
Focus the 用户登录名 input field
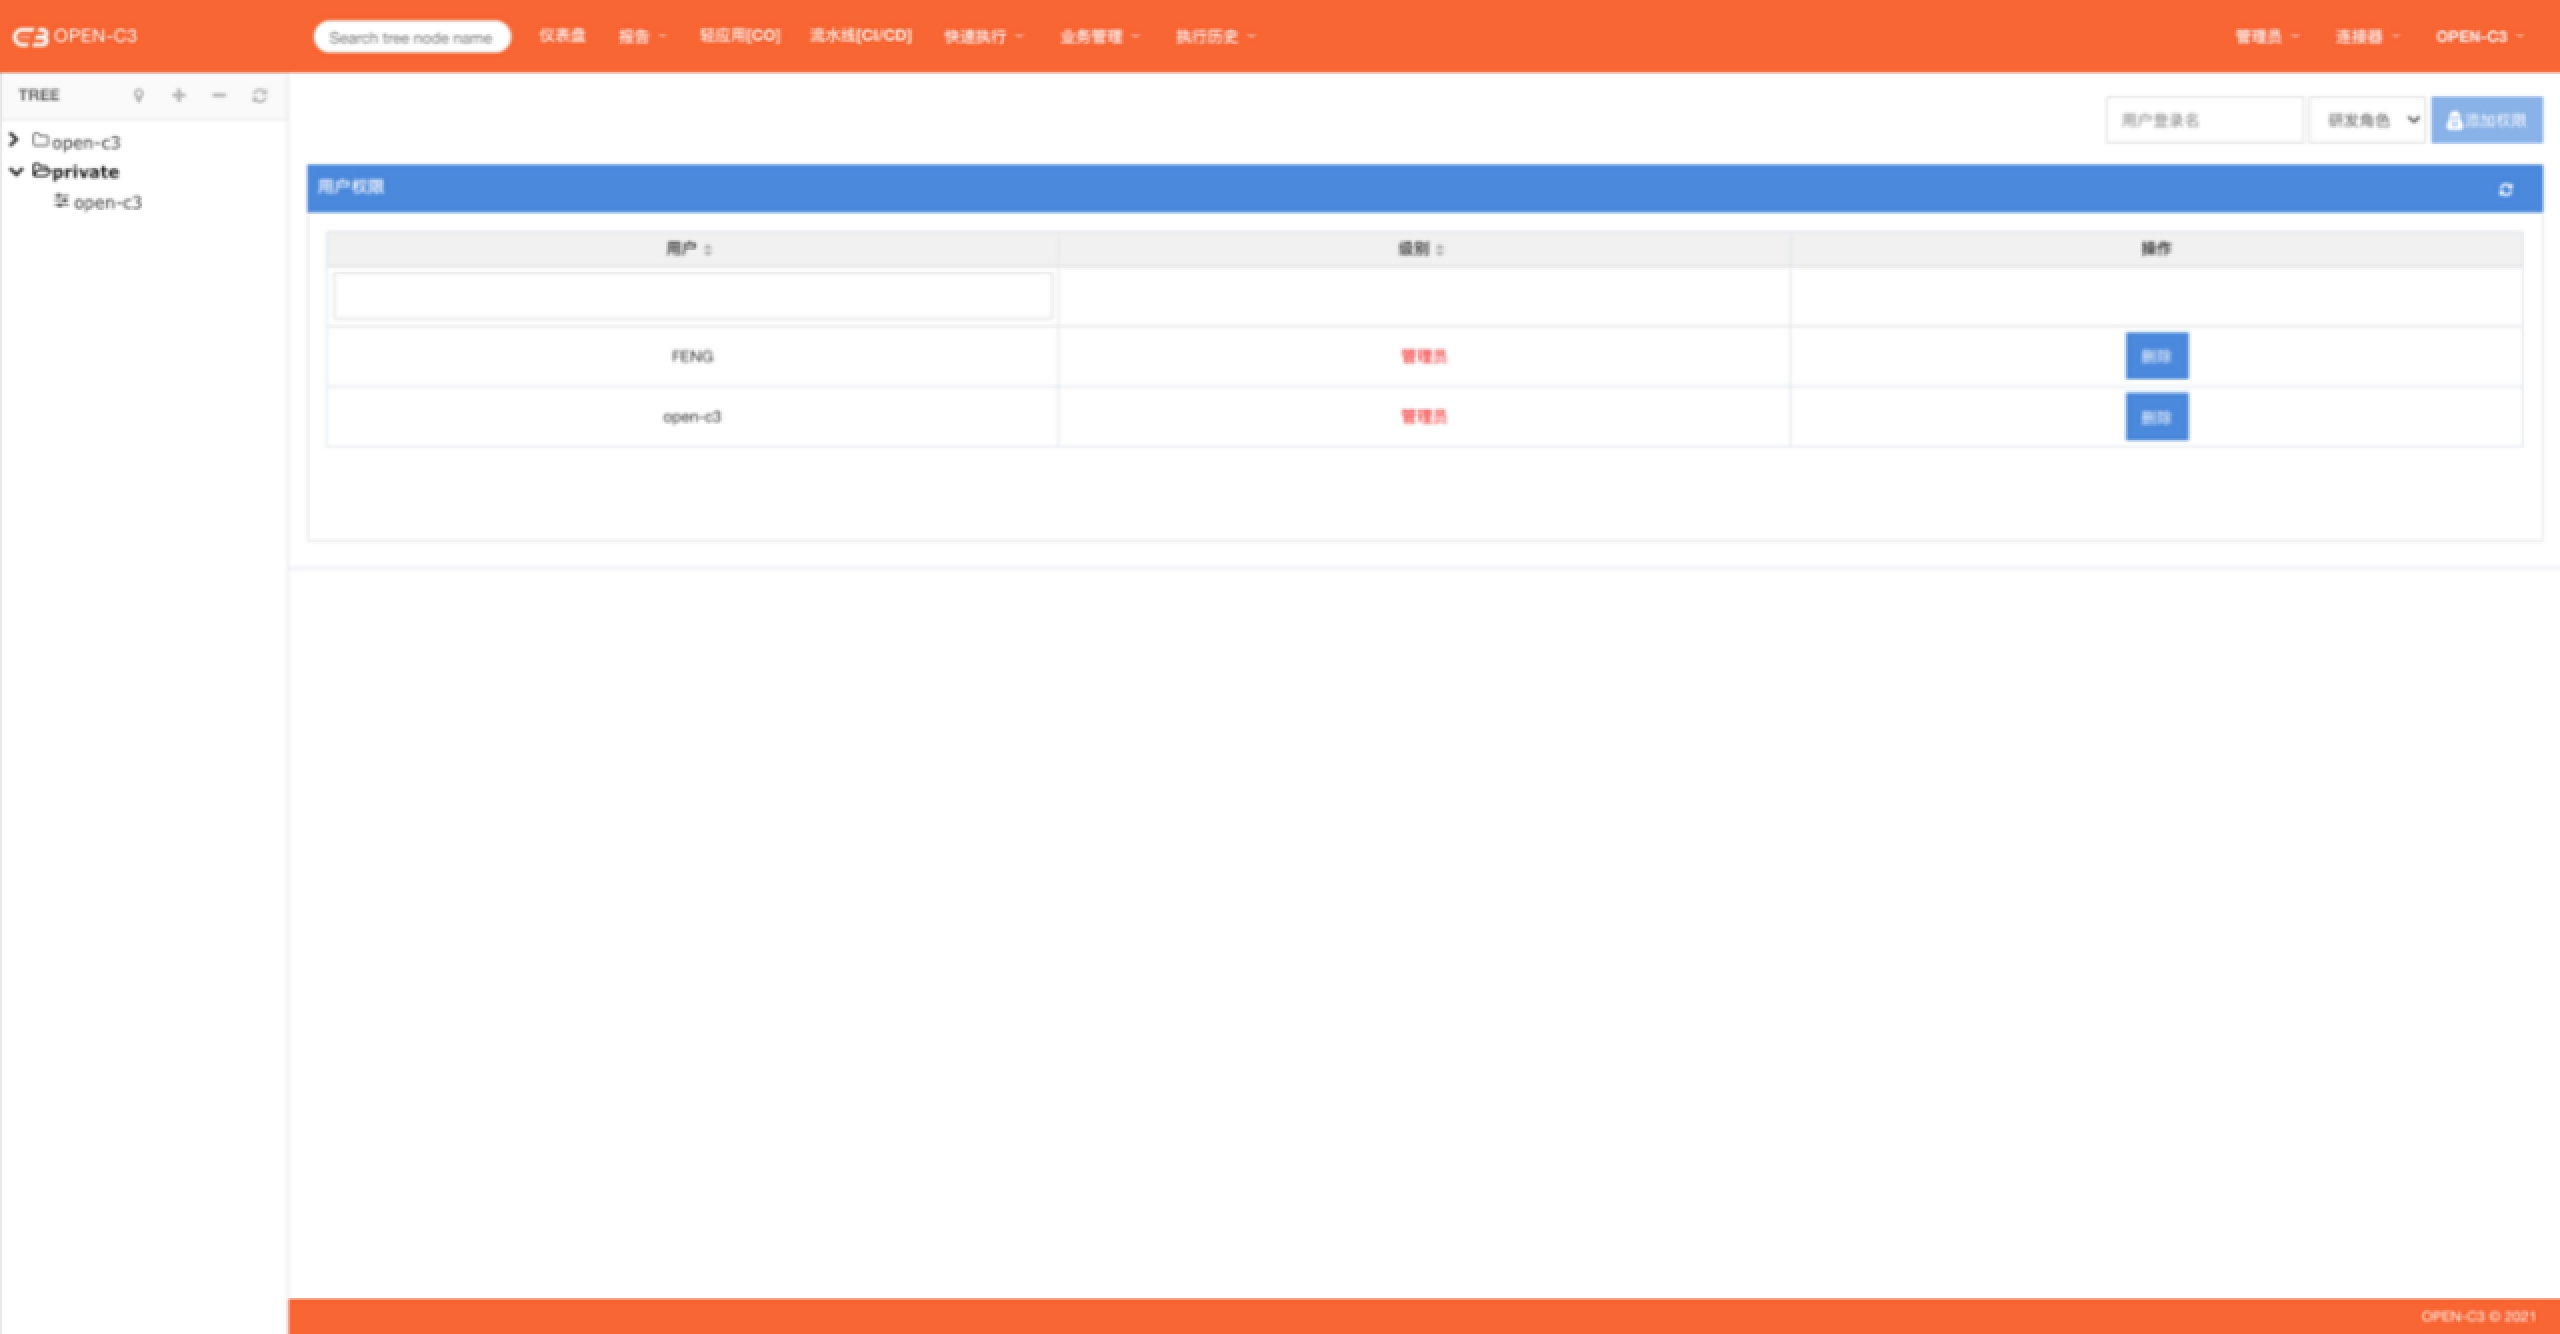pos(2203,120)
